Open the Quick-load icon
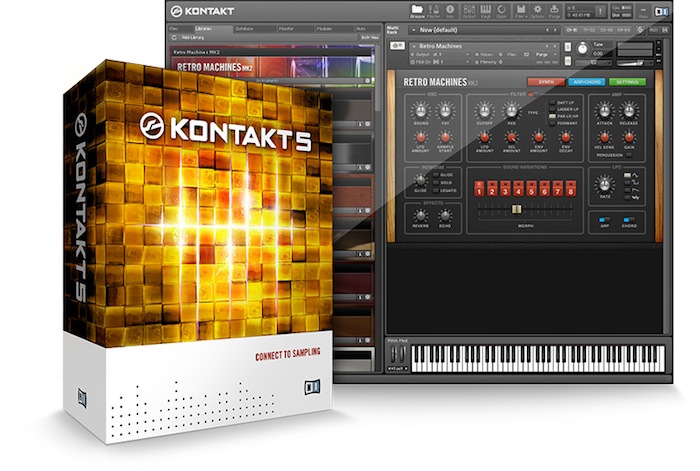700x471 pixels. pyautogui.click(x=502, y=11)
